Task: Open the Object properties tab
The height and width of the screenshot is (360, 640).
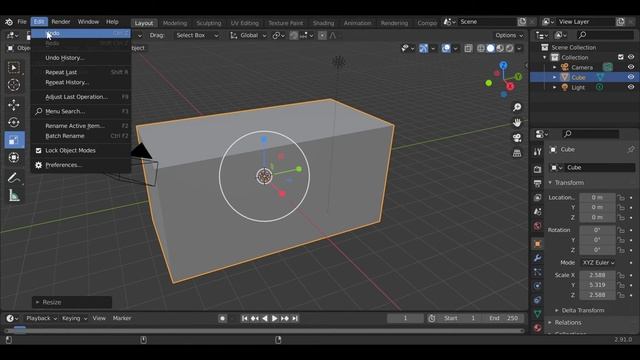Action: [538, 244]
